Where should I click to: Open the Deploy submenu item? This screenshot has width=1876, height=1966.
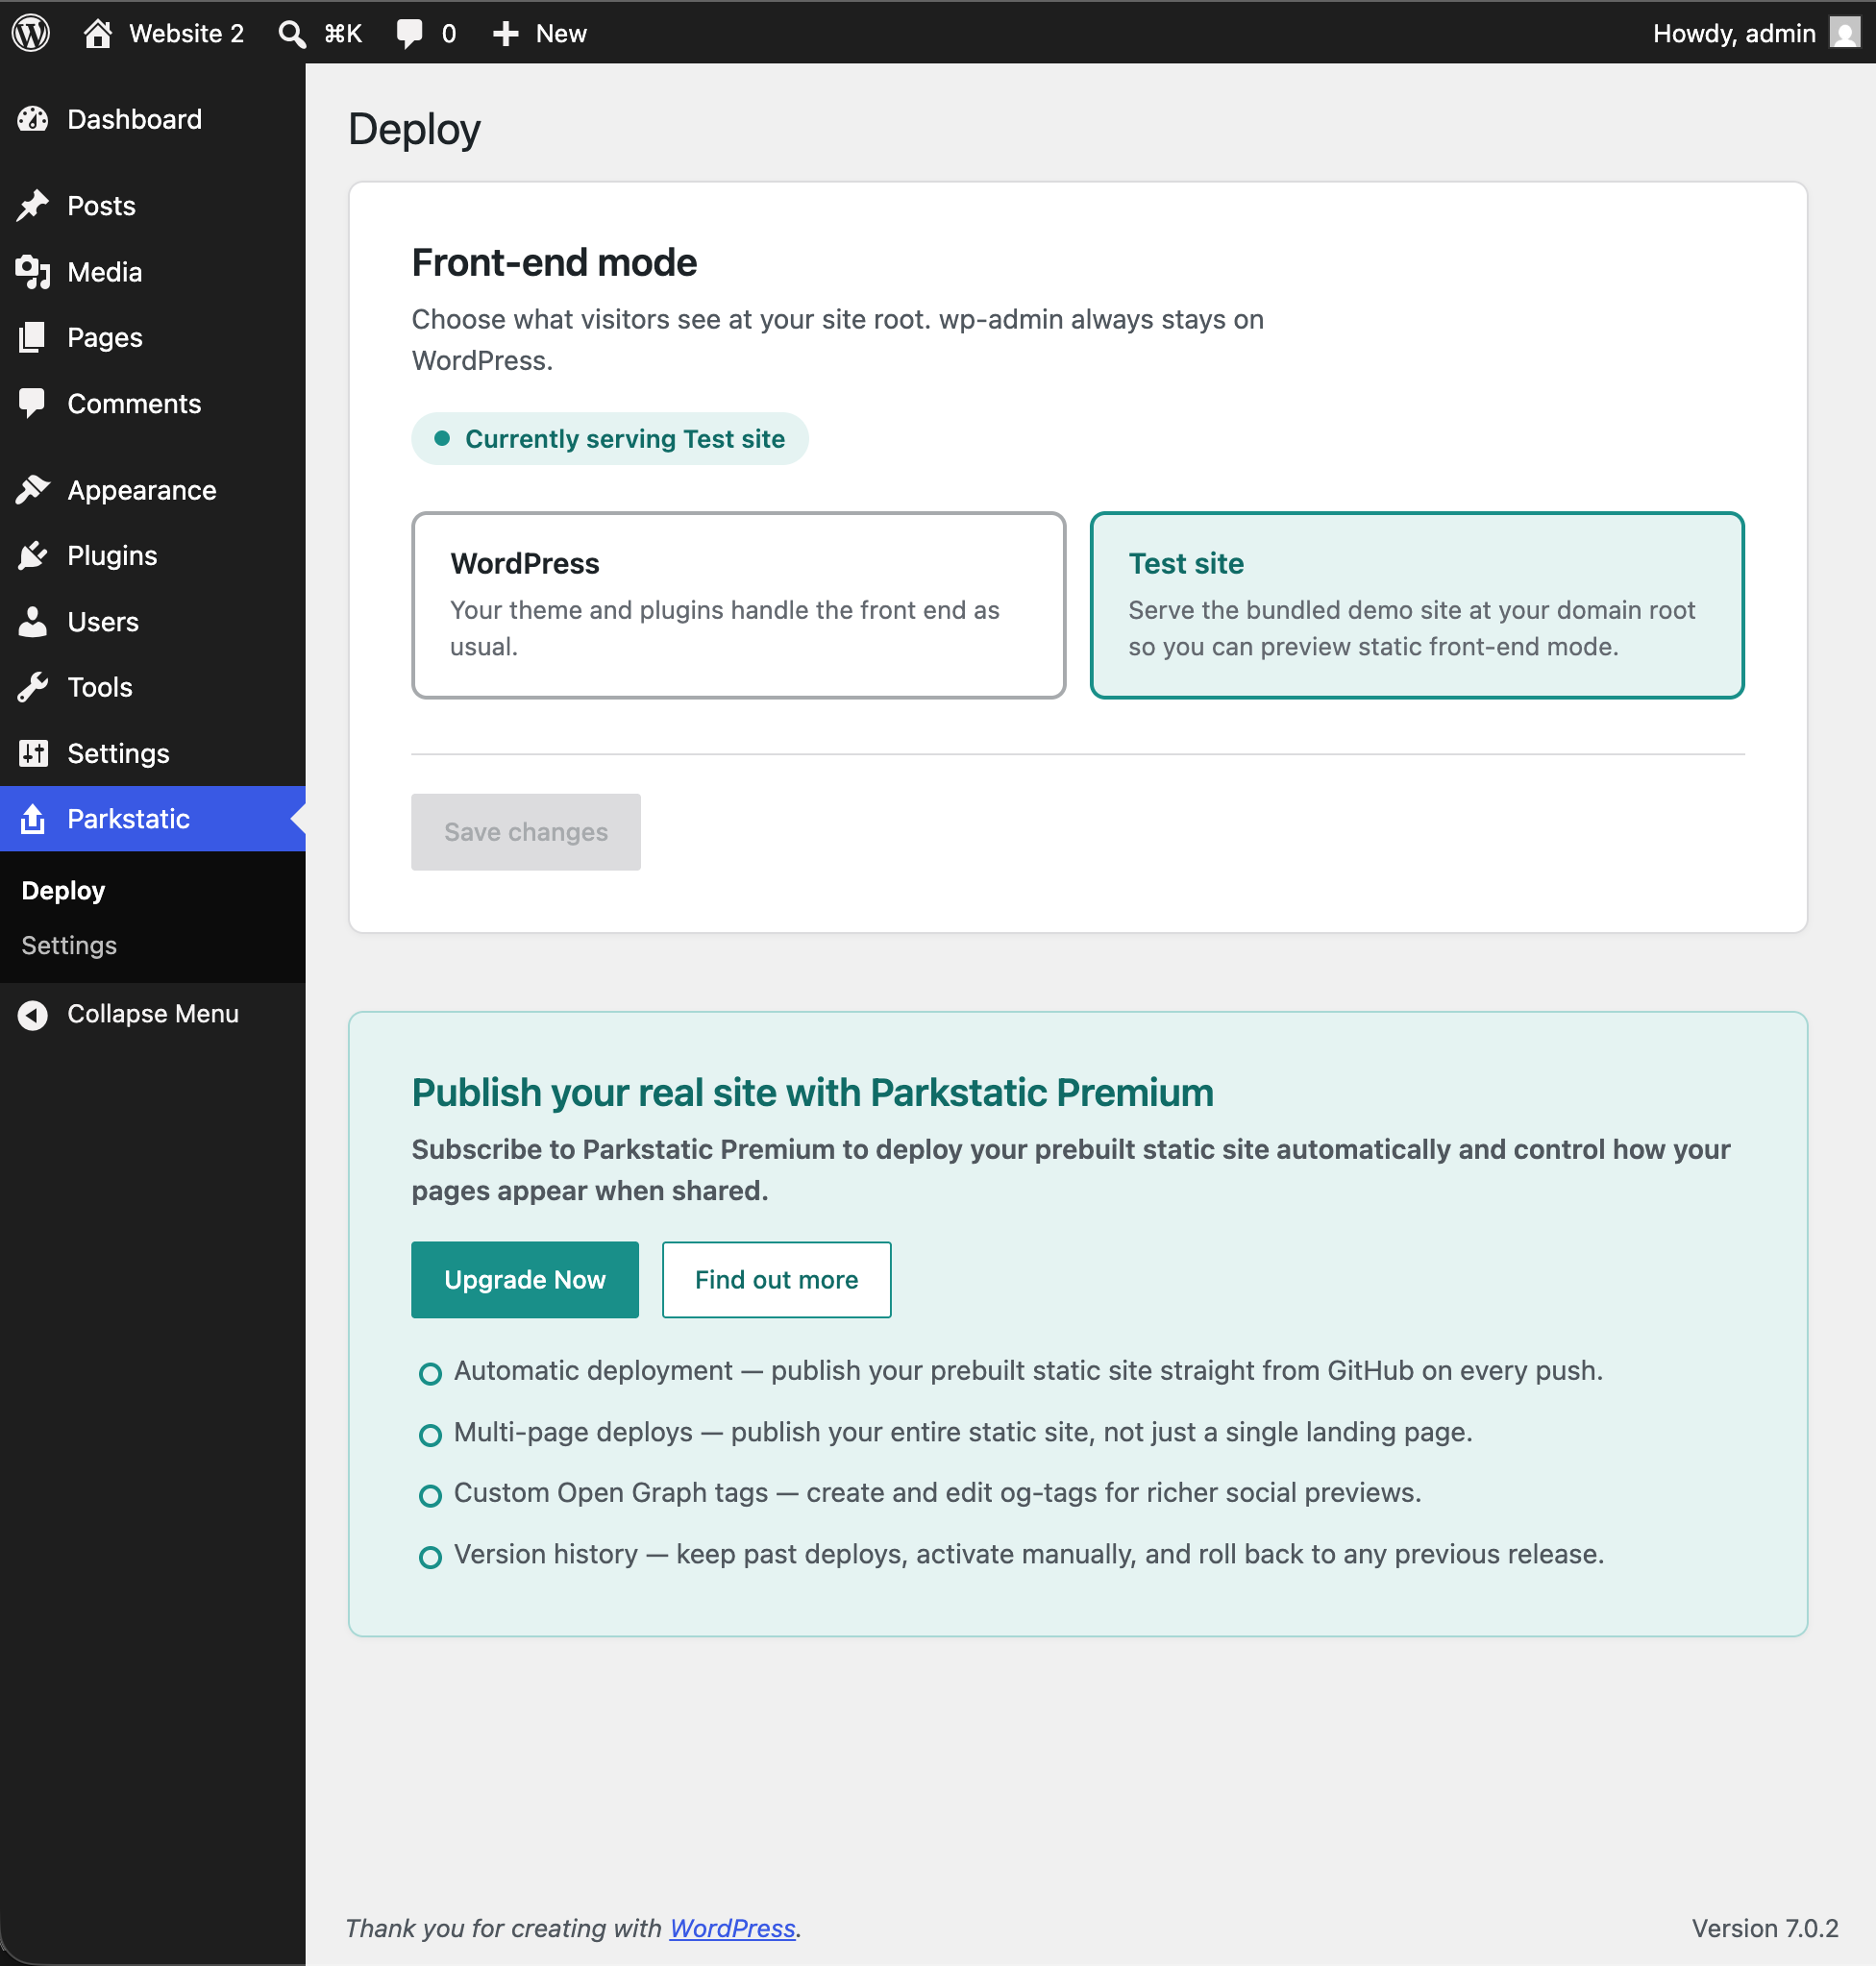63,890
